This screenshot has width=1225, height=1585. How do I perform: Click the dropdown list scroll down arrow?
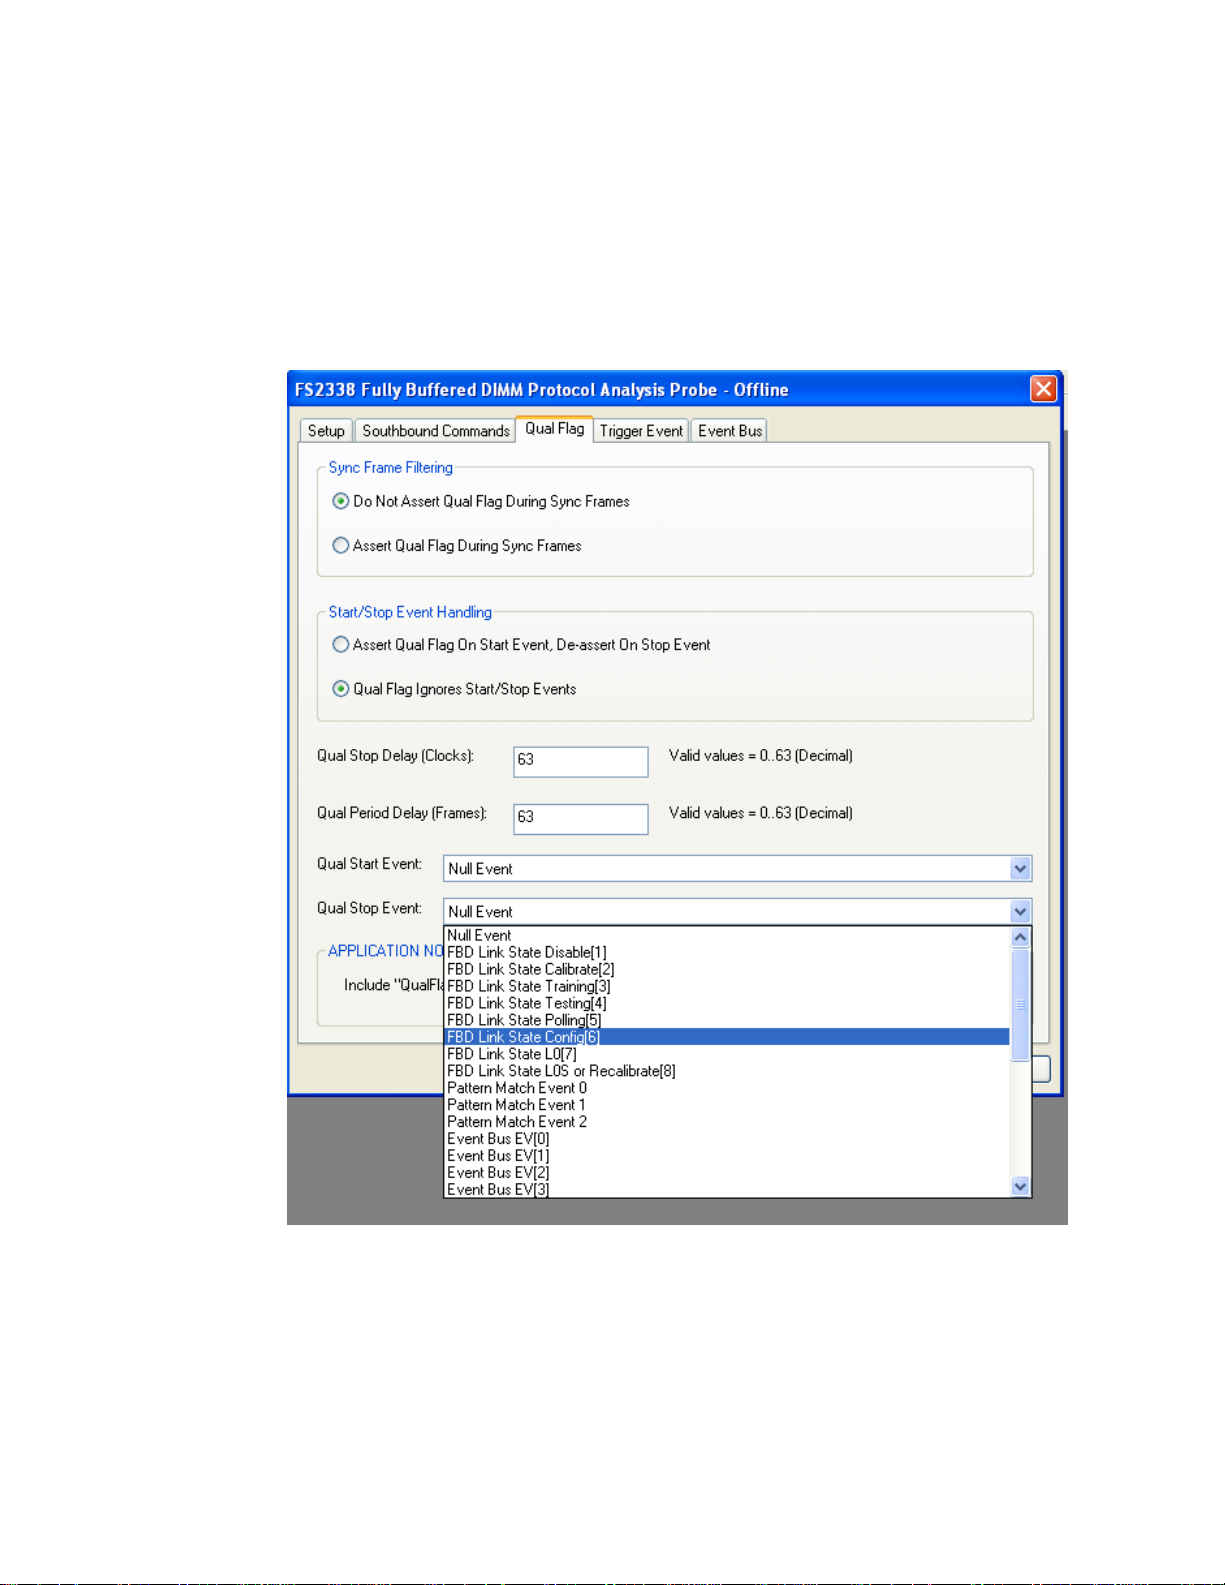click(1020, 1187)
